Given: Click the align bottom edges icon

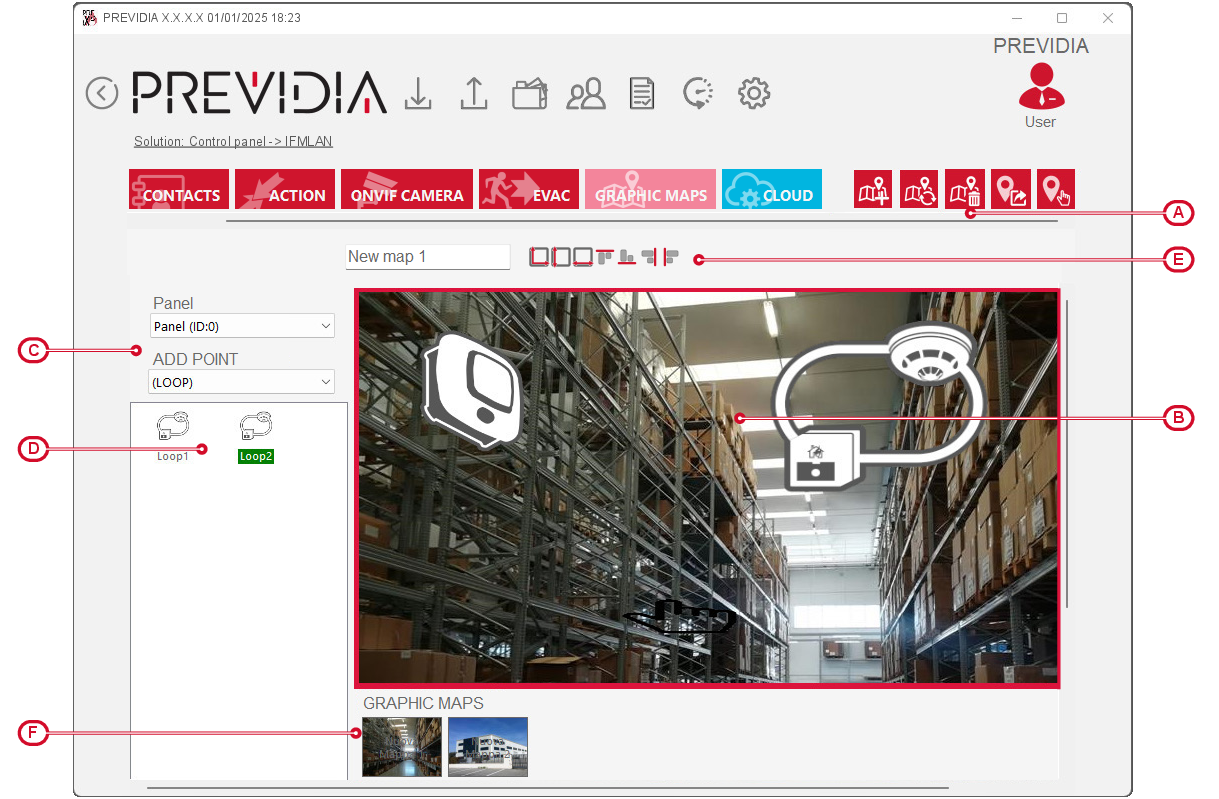Looking at the screenshot, I should click(627, 257).
